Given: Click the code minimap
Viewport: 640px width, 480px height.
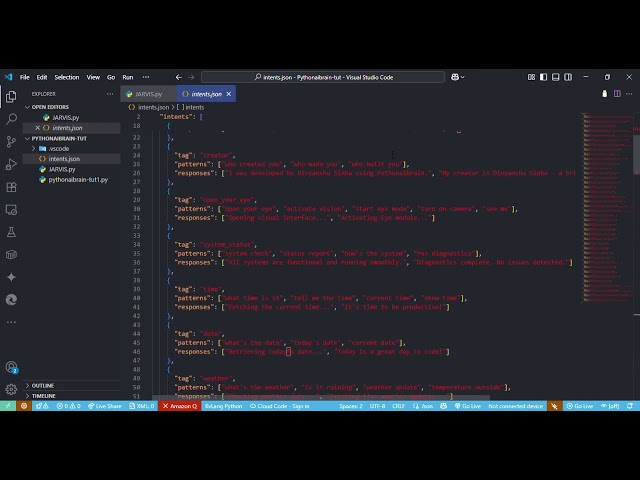Looking at the screenshot, I should tap(607, 208).
